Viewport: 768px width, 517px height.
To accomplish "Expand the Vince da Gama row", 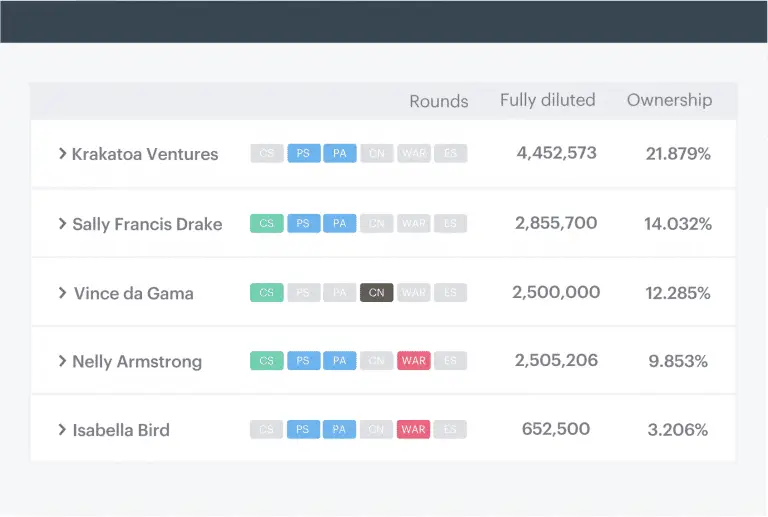I will 62,293.
